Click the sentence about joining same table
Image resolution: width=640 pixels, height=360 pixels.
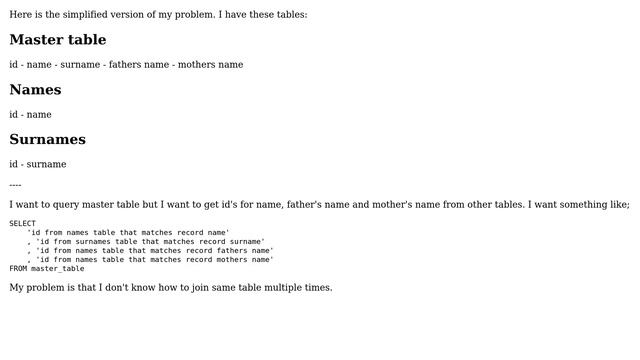pyautogui.click(x=171, y=288)
